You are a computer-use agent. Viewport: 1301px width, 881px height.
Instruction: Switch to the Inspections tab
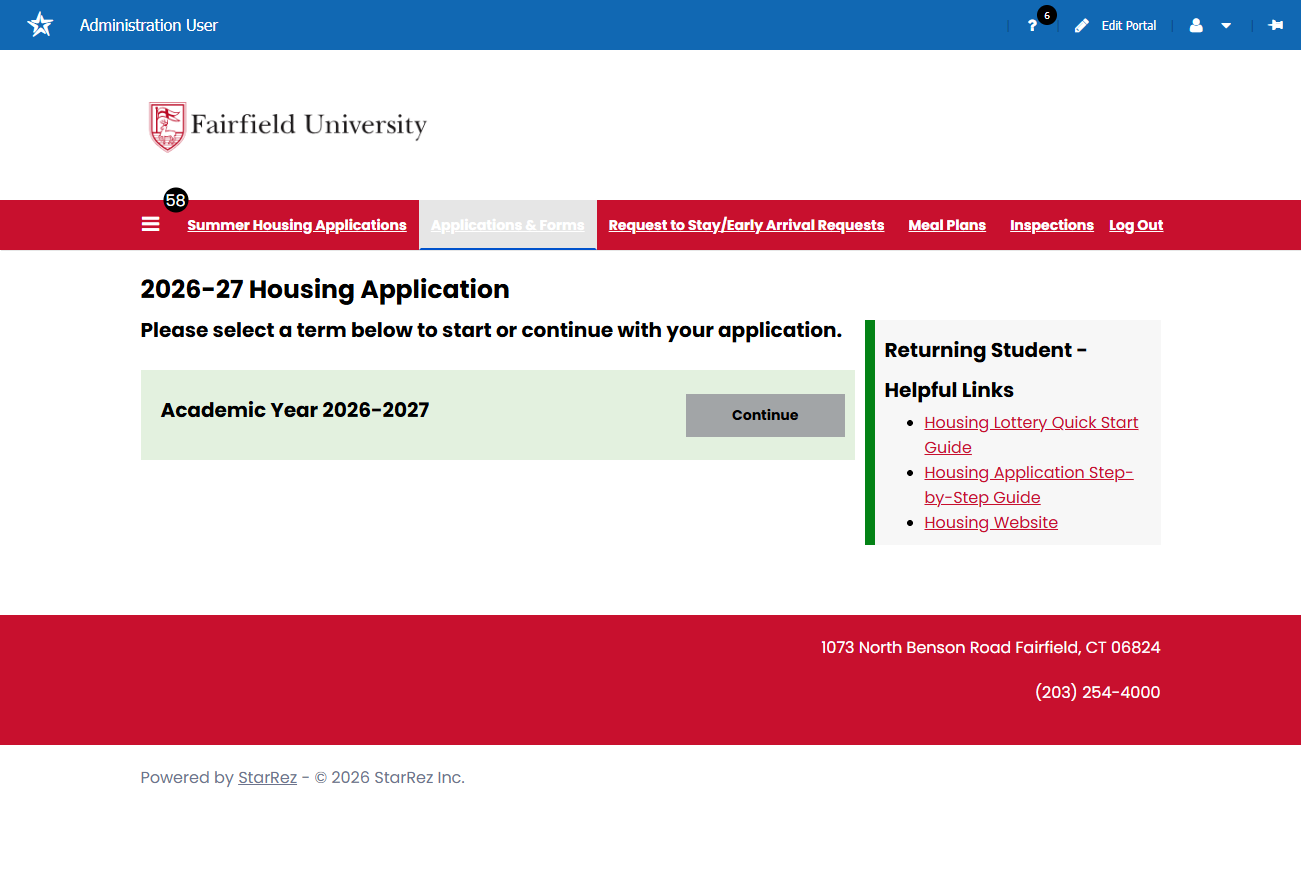click(1052, 225)
